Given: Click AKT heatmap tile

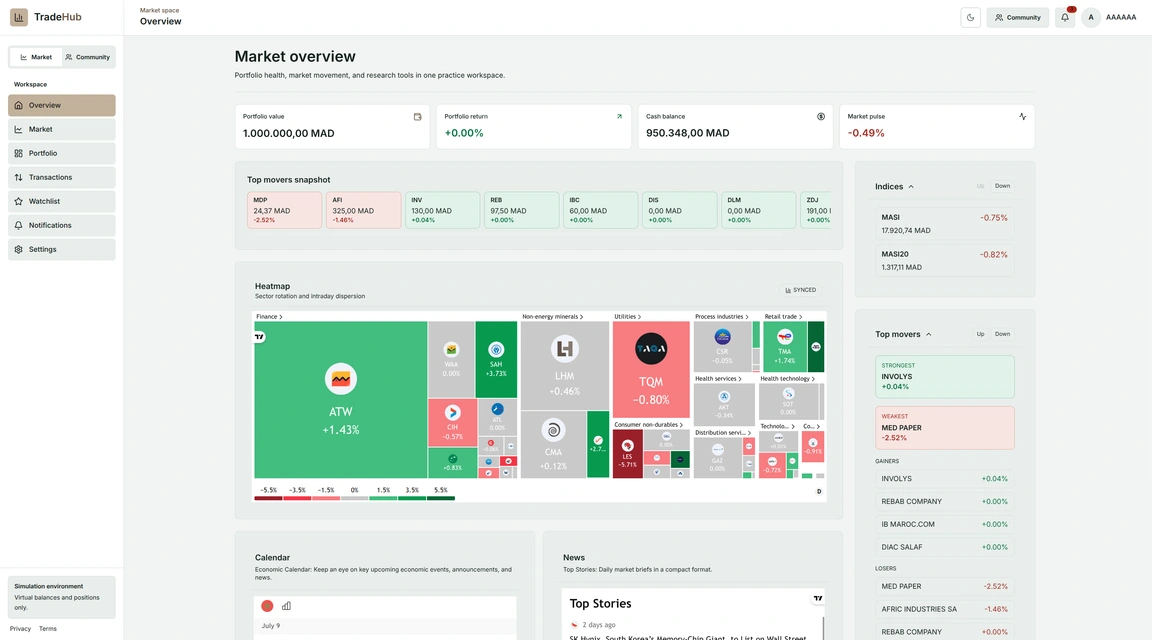Looking at the screenshot, I should pyautogui.click(x=724, y=404).
